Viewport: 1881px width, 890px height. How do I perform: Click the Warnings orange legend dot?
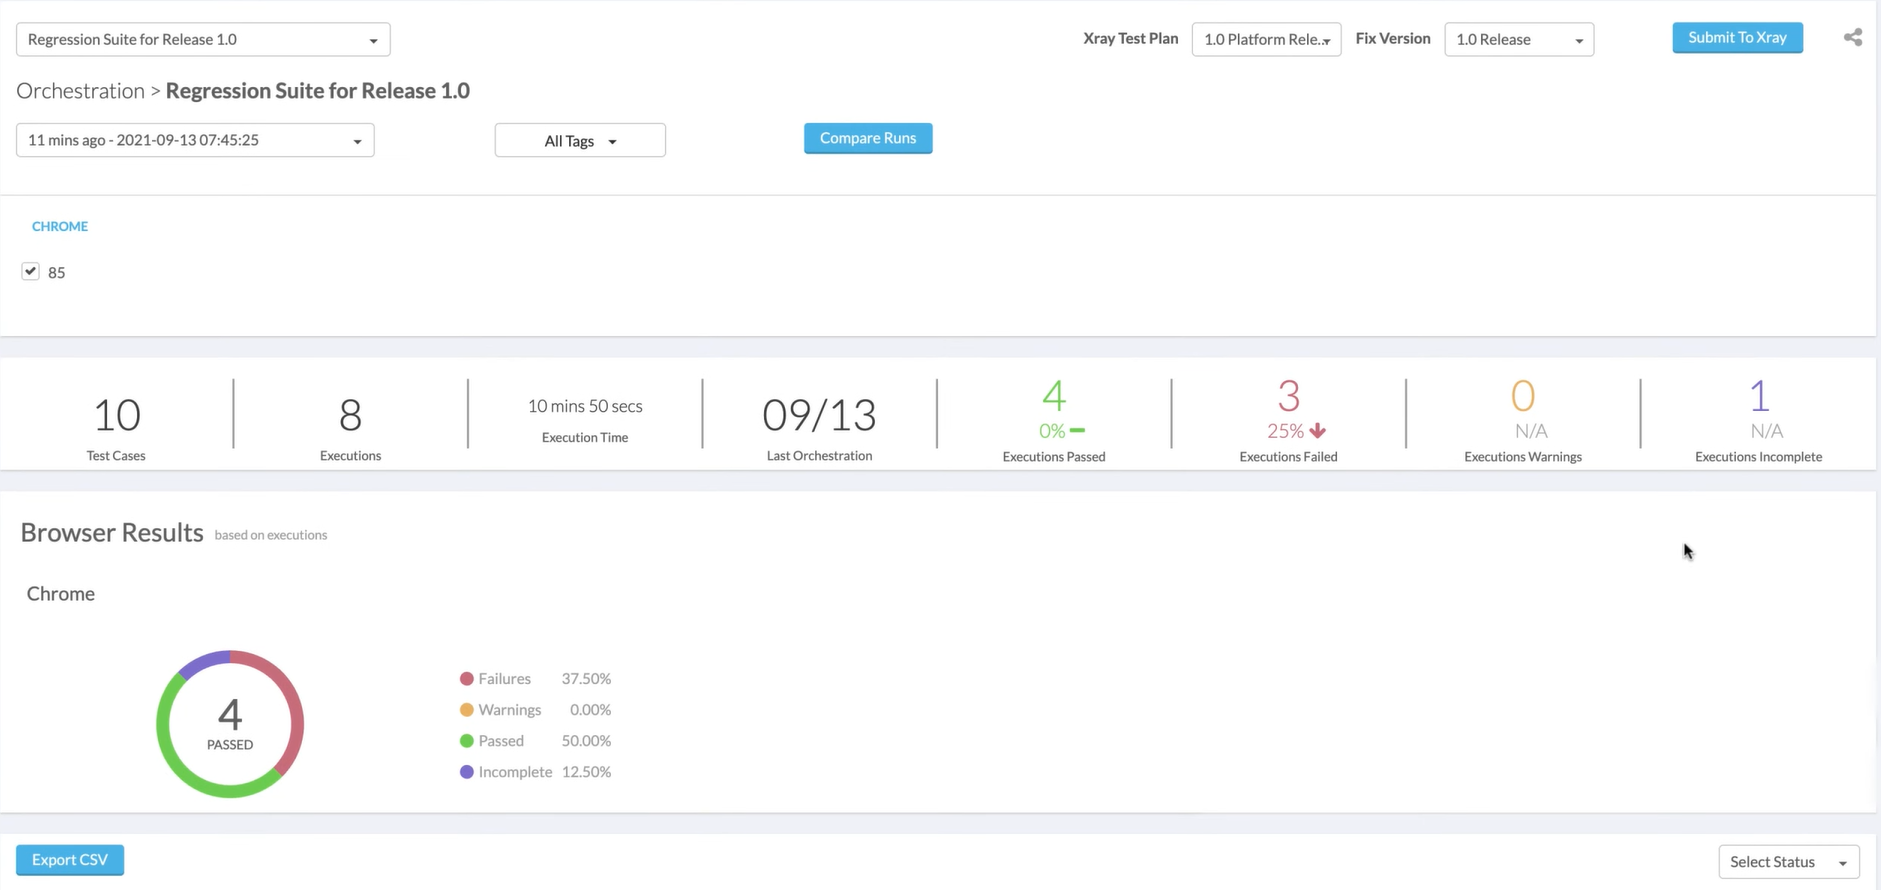[466, 710]
